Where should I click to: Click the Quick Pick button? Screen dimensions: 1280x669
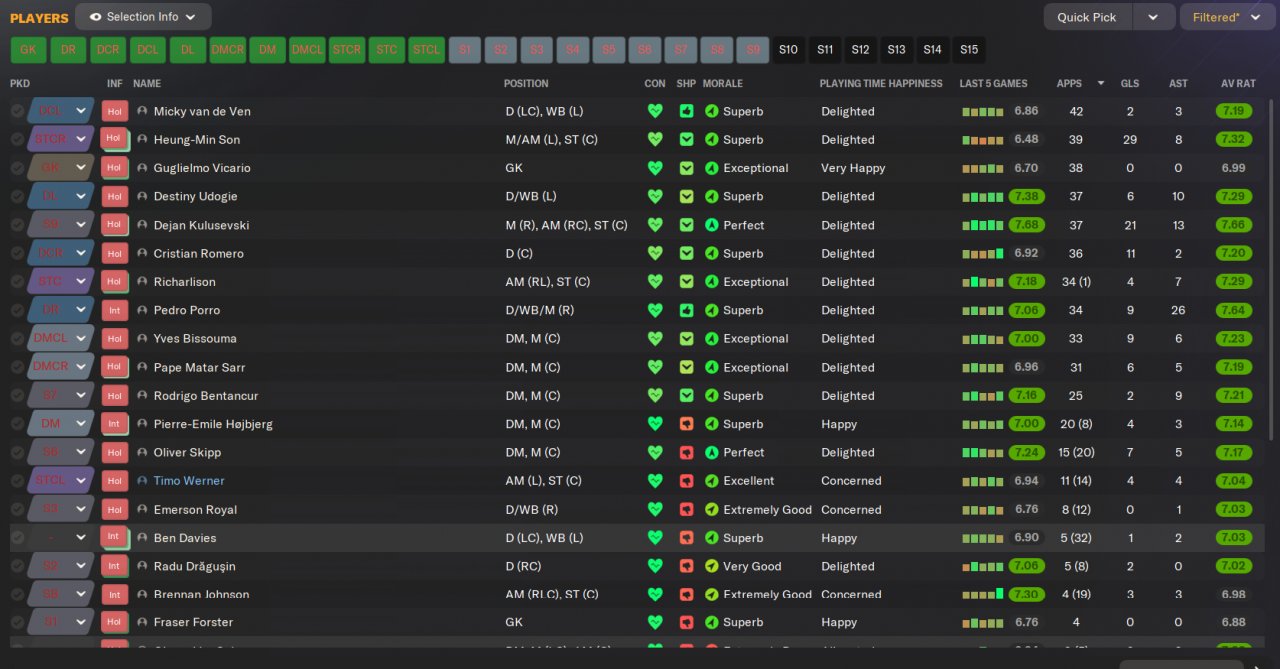click(x=1088, y=17)
